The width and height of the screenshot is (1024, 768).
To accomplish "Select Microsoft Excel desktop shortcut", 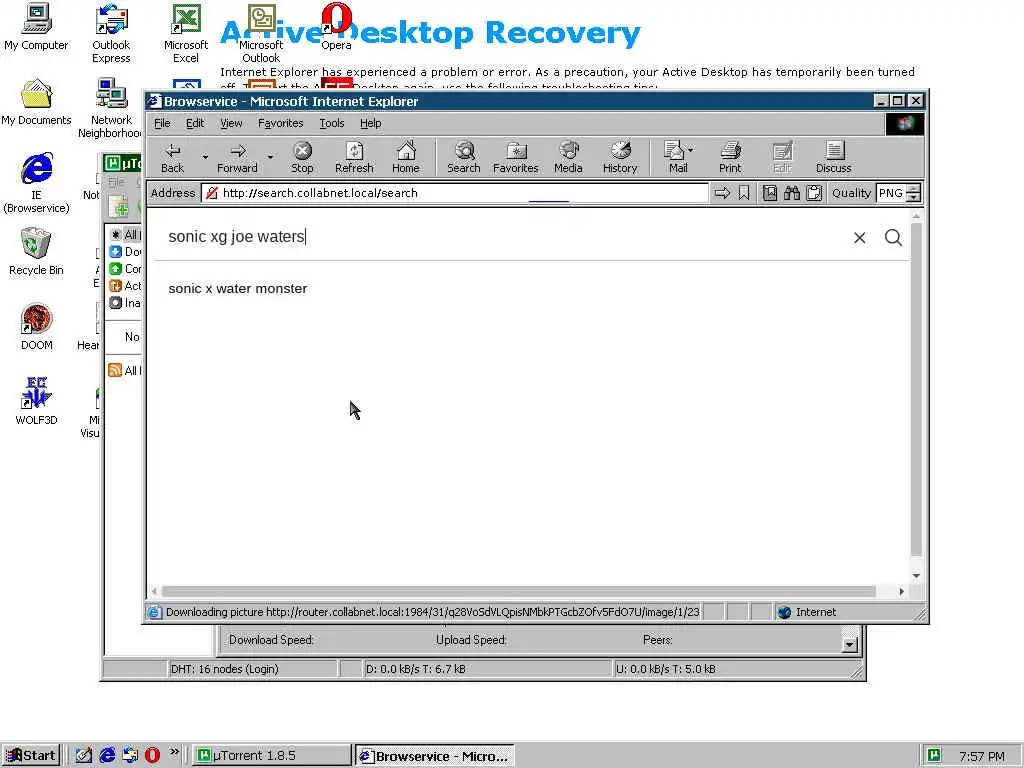I will (x=185, y=33).
